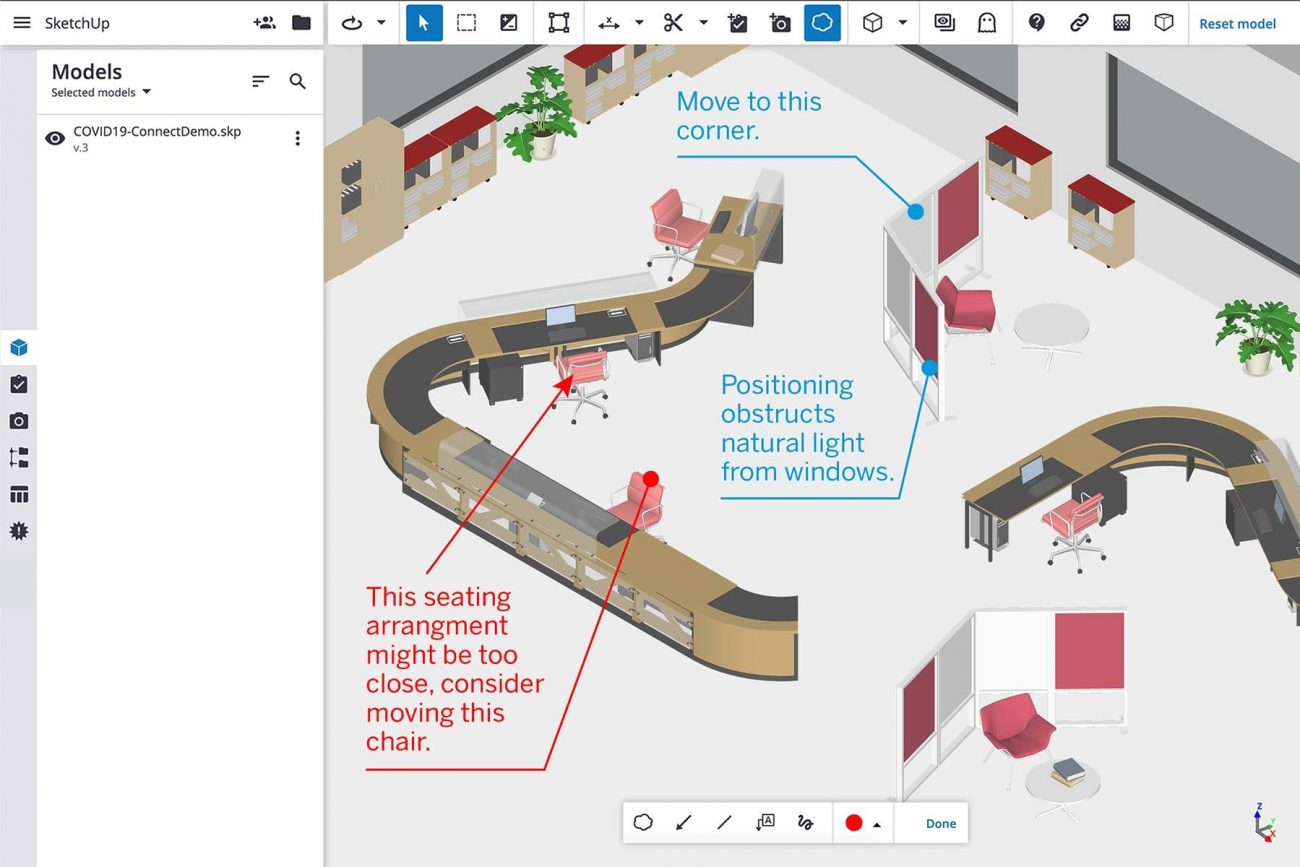Open the model settings gear in sidebar
This screenshot has width=1300, height=867.
(x=18, y=531)
